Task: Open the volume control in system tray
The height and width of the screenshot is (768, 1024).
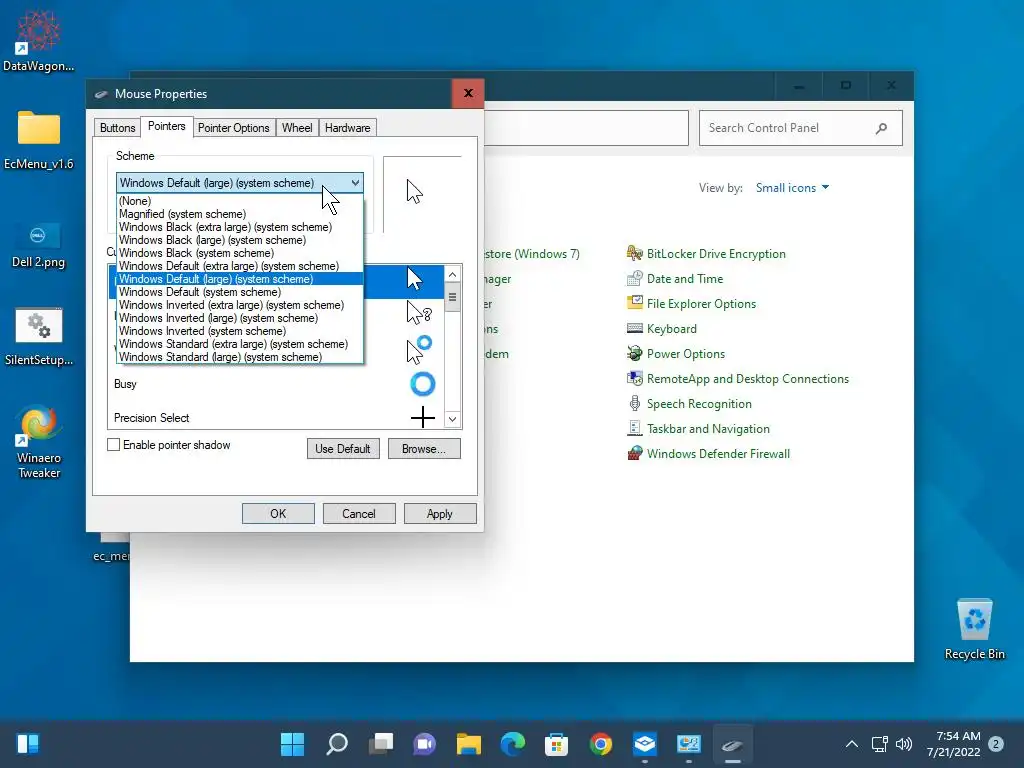Action: (904, 744)
